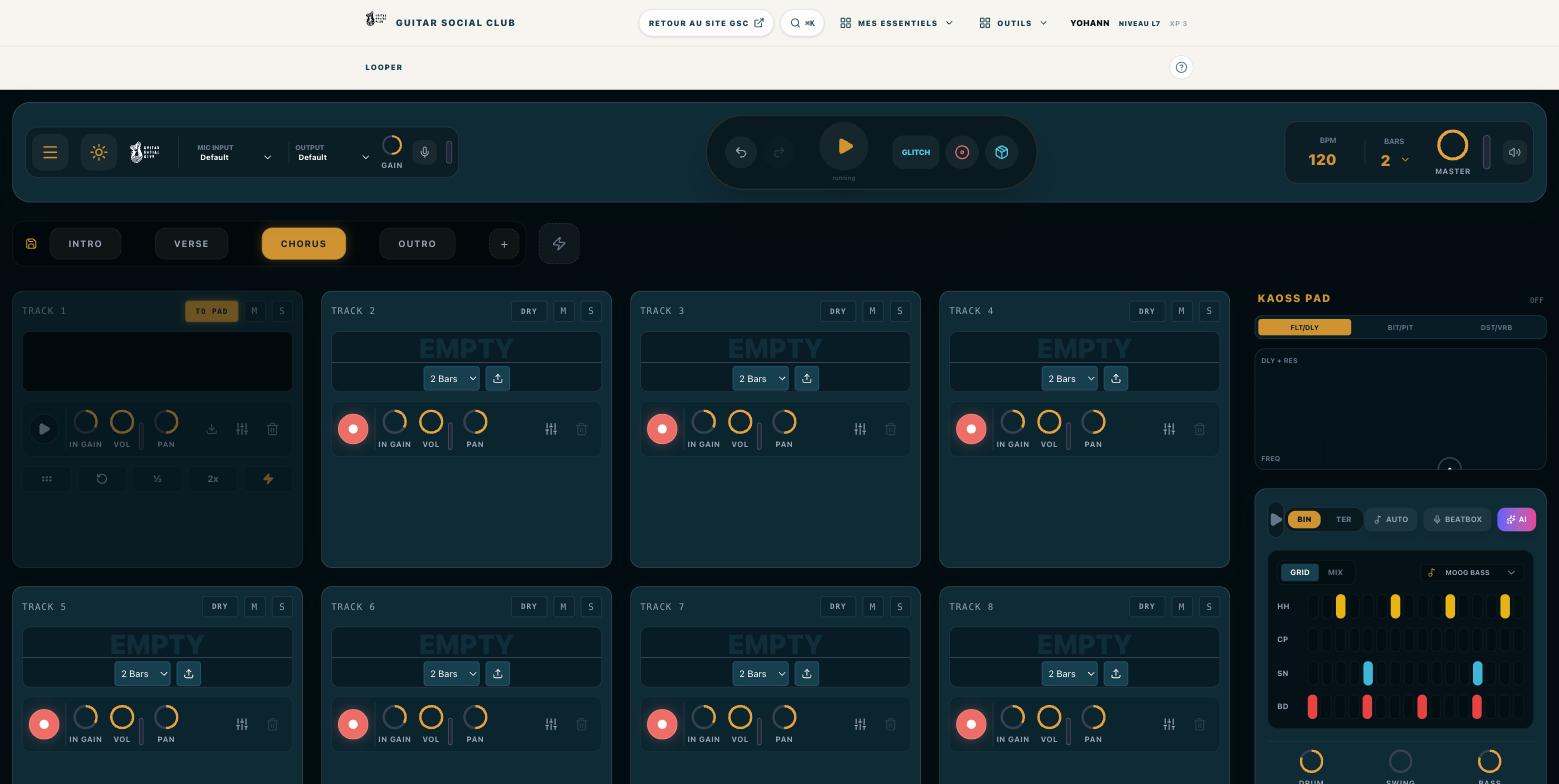Image resolution: width=1559 pixels, height=784 pixels.
Task: Mute Track 4
Action: [1181, 311]
